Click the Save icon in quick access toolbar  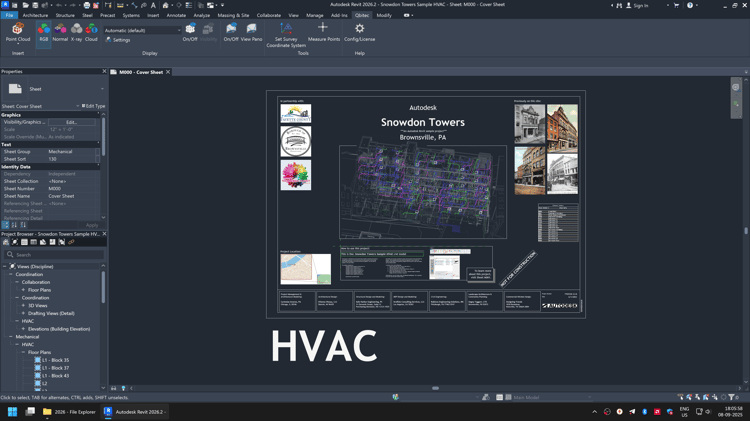(35, 5)
